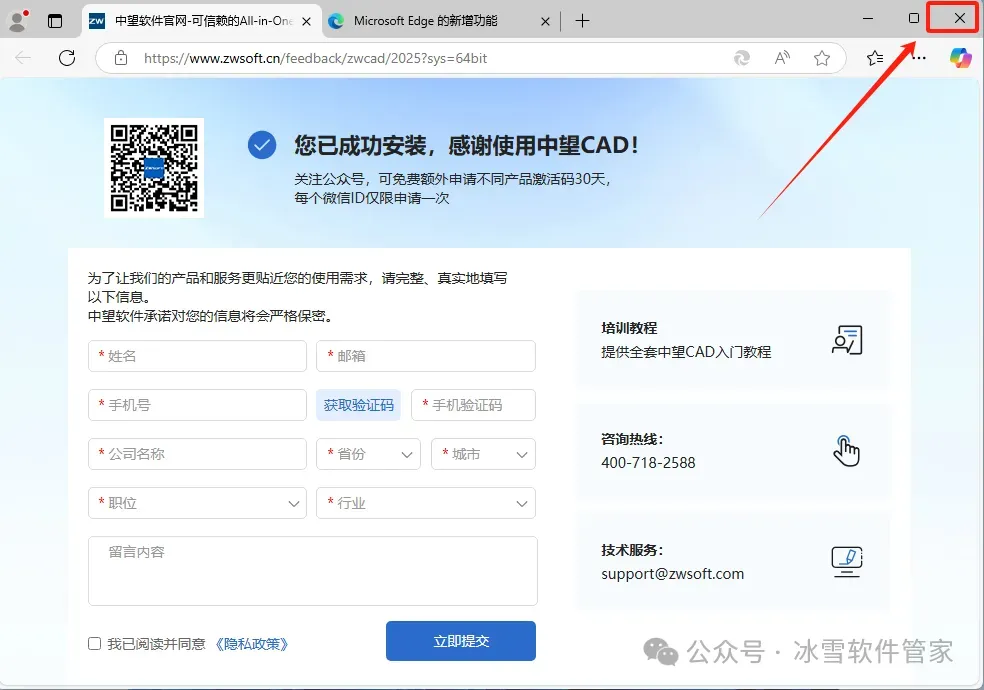Viewport: 984px width, 690px height.
Task: Switch to the 中望软件官网 tab
Action: pos(201,21)
